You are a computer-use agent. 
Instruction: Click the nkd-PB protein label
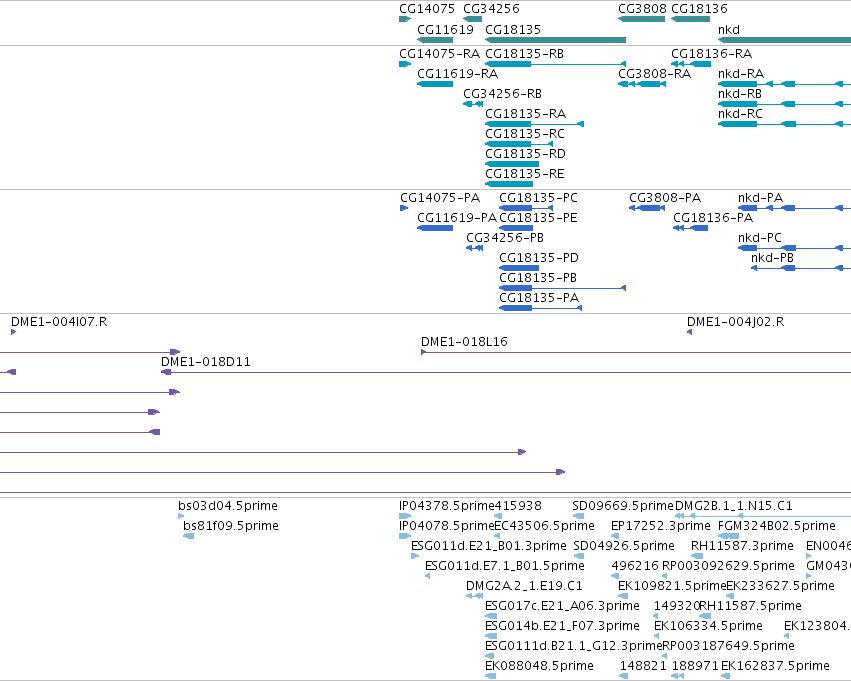coord(772,258)
